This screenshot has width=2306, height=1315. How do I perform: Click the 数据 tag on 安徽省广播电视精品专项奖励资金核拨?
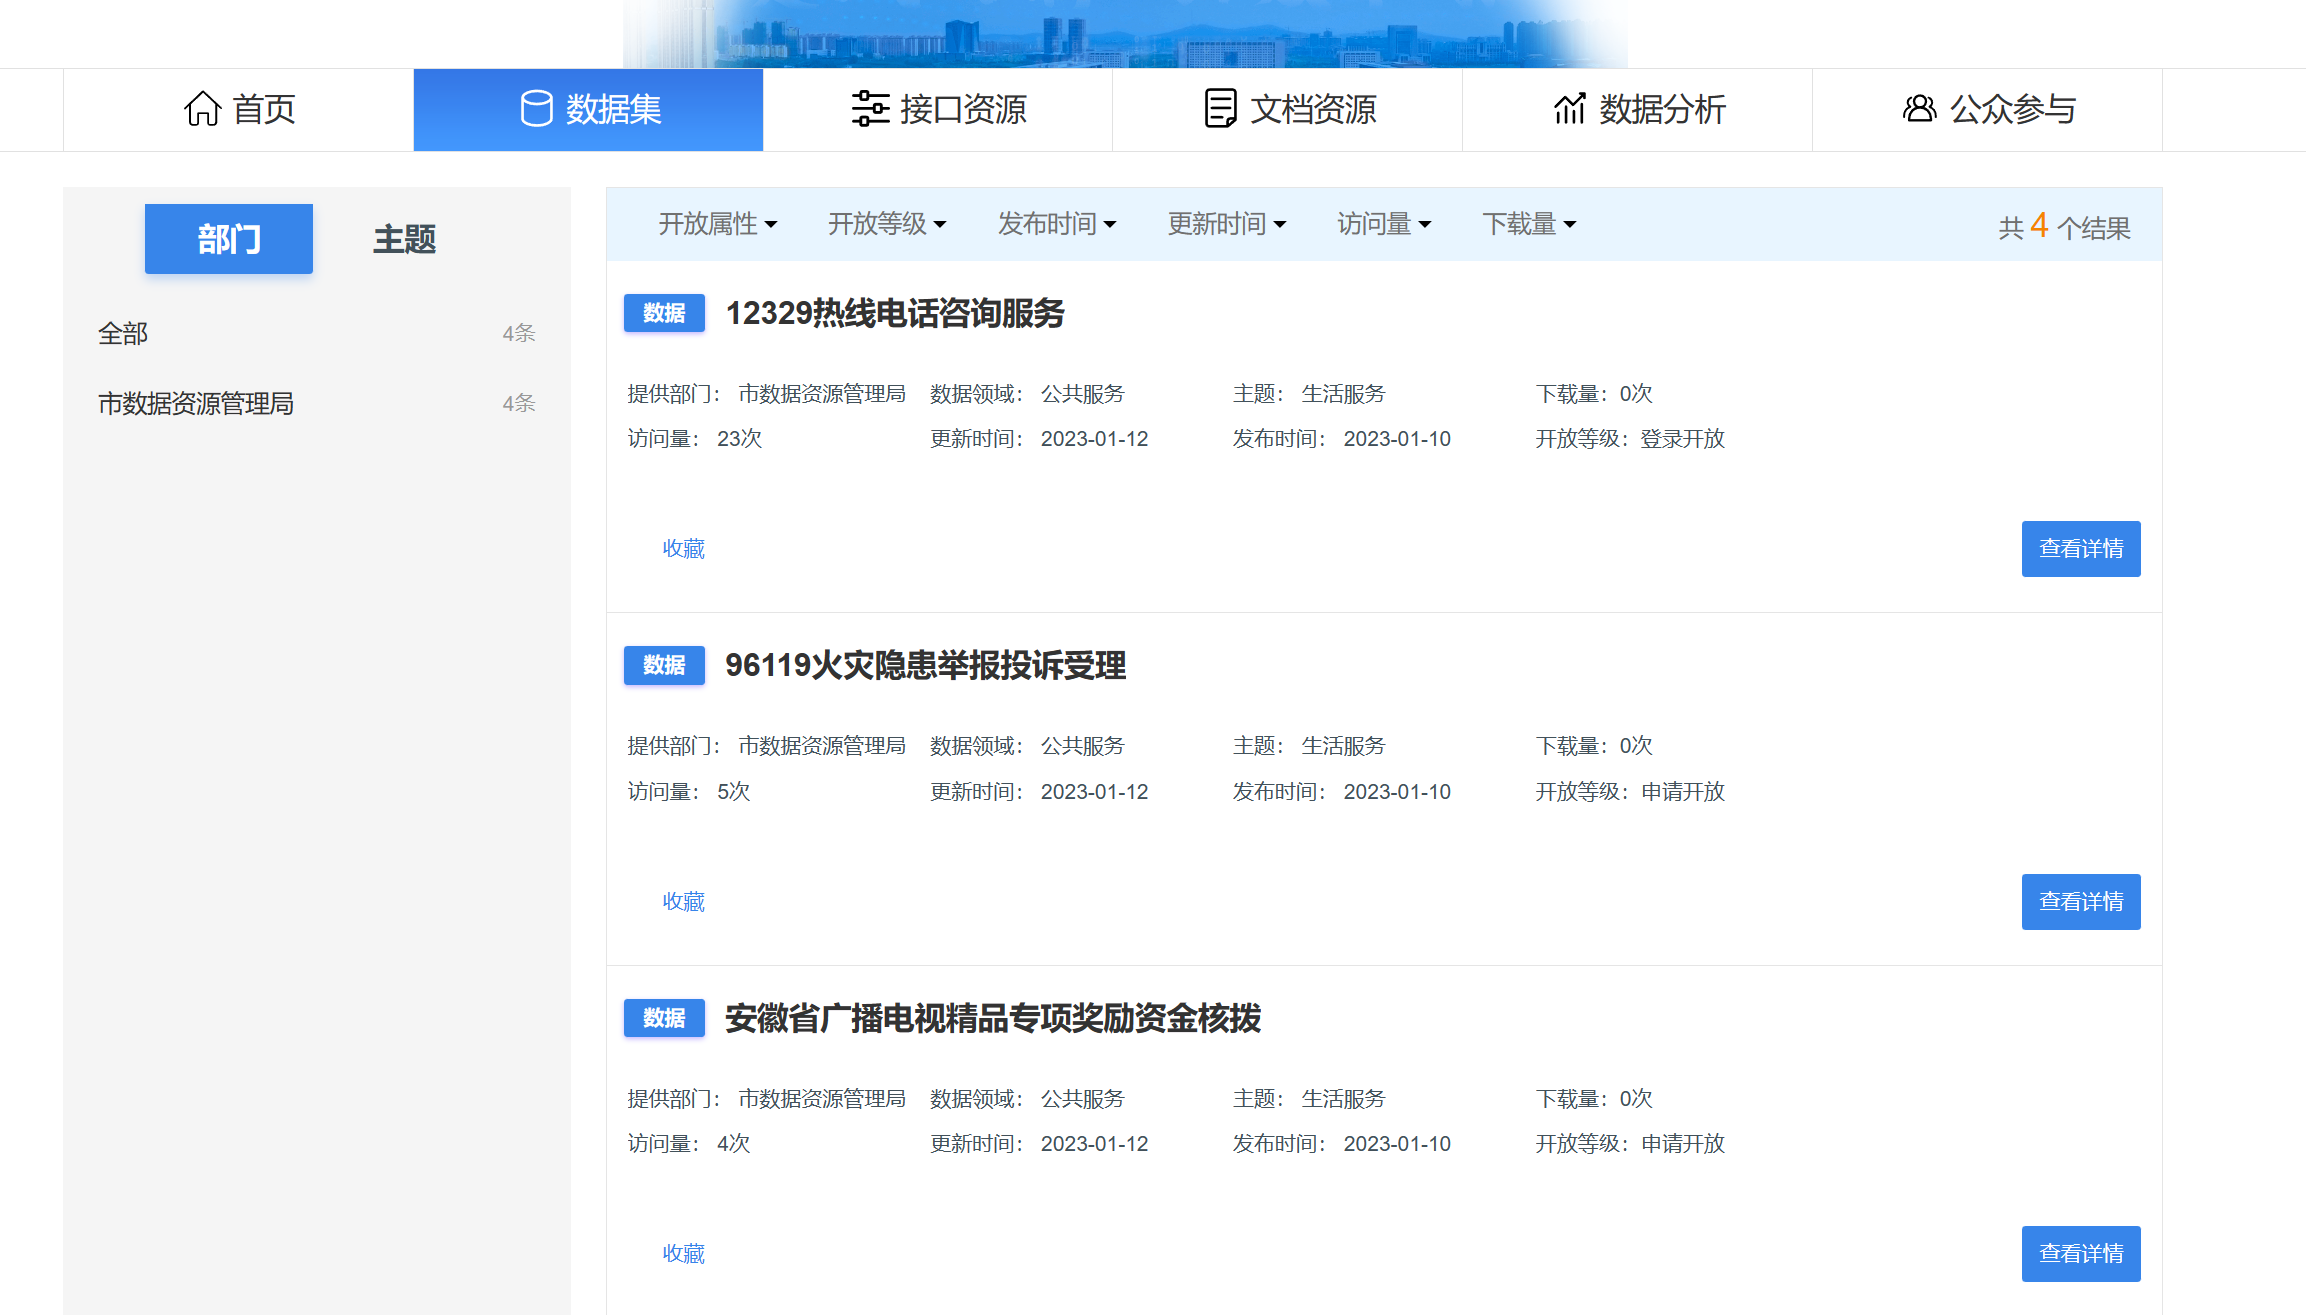664,1018
